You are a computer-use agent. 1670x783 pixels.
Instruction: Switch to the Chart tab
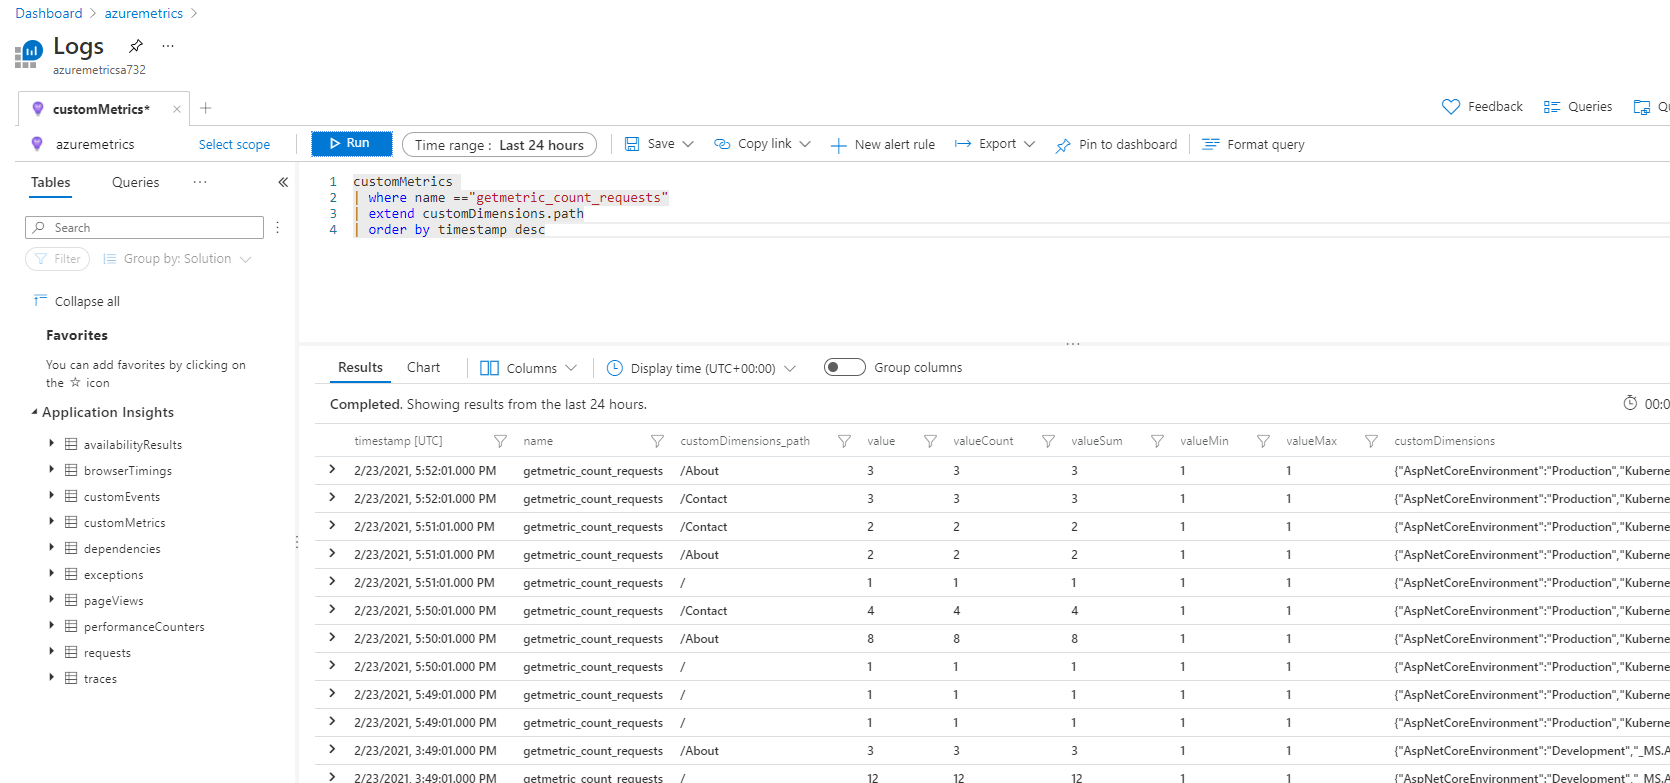coord(423,368)
